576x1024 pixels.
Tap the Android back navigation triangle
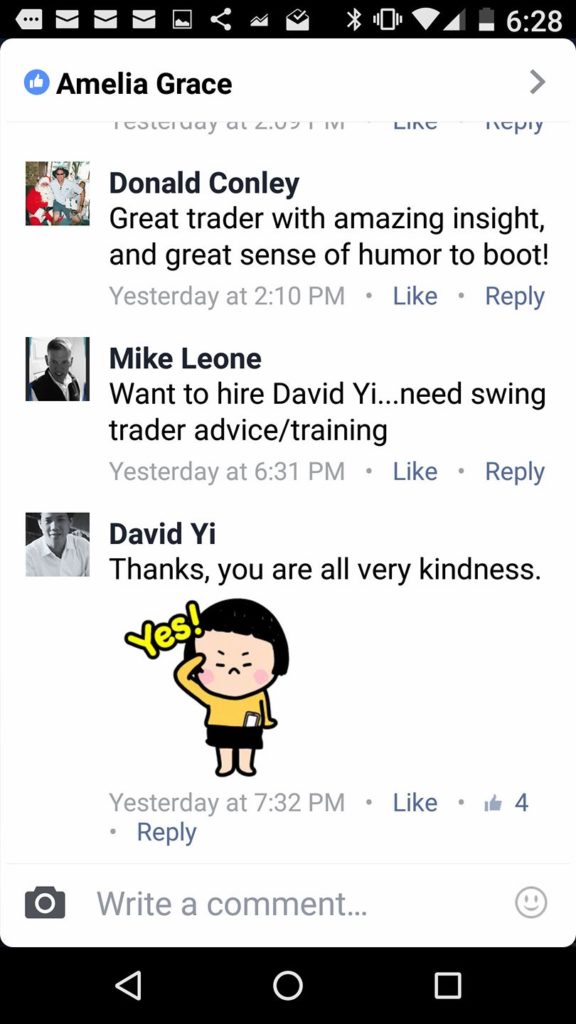coord(129,985)
